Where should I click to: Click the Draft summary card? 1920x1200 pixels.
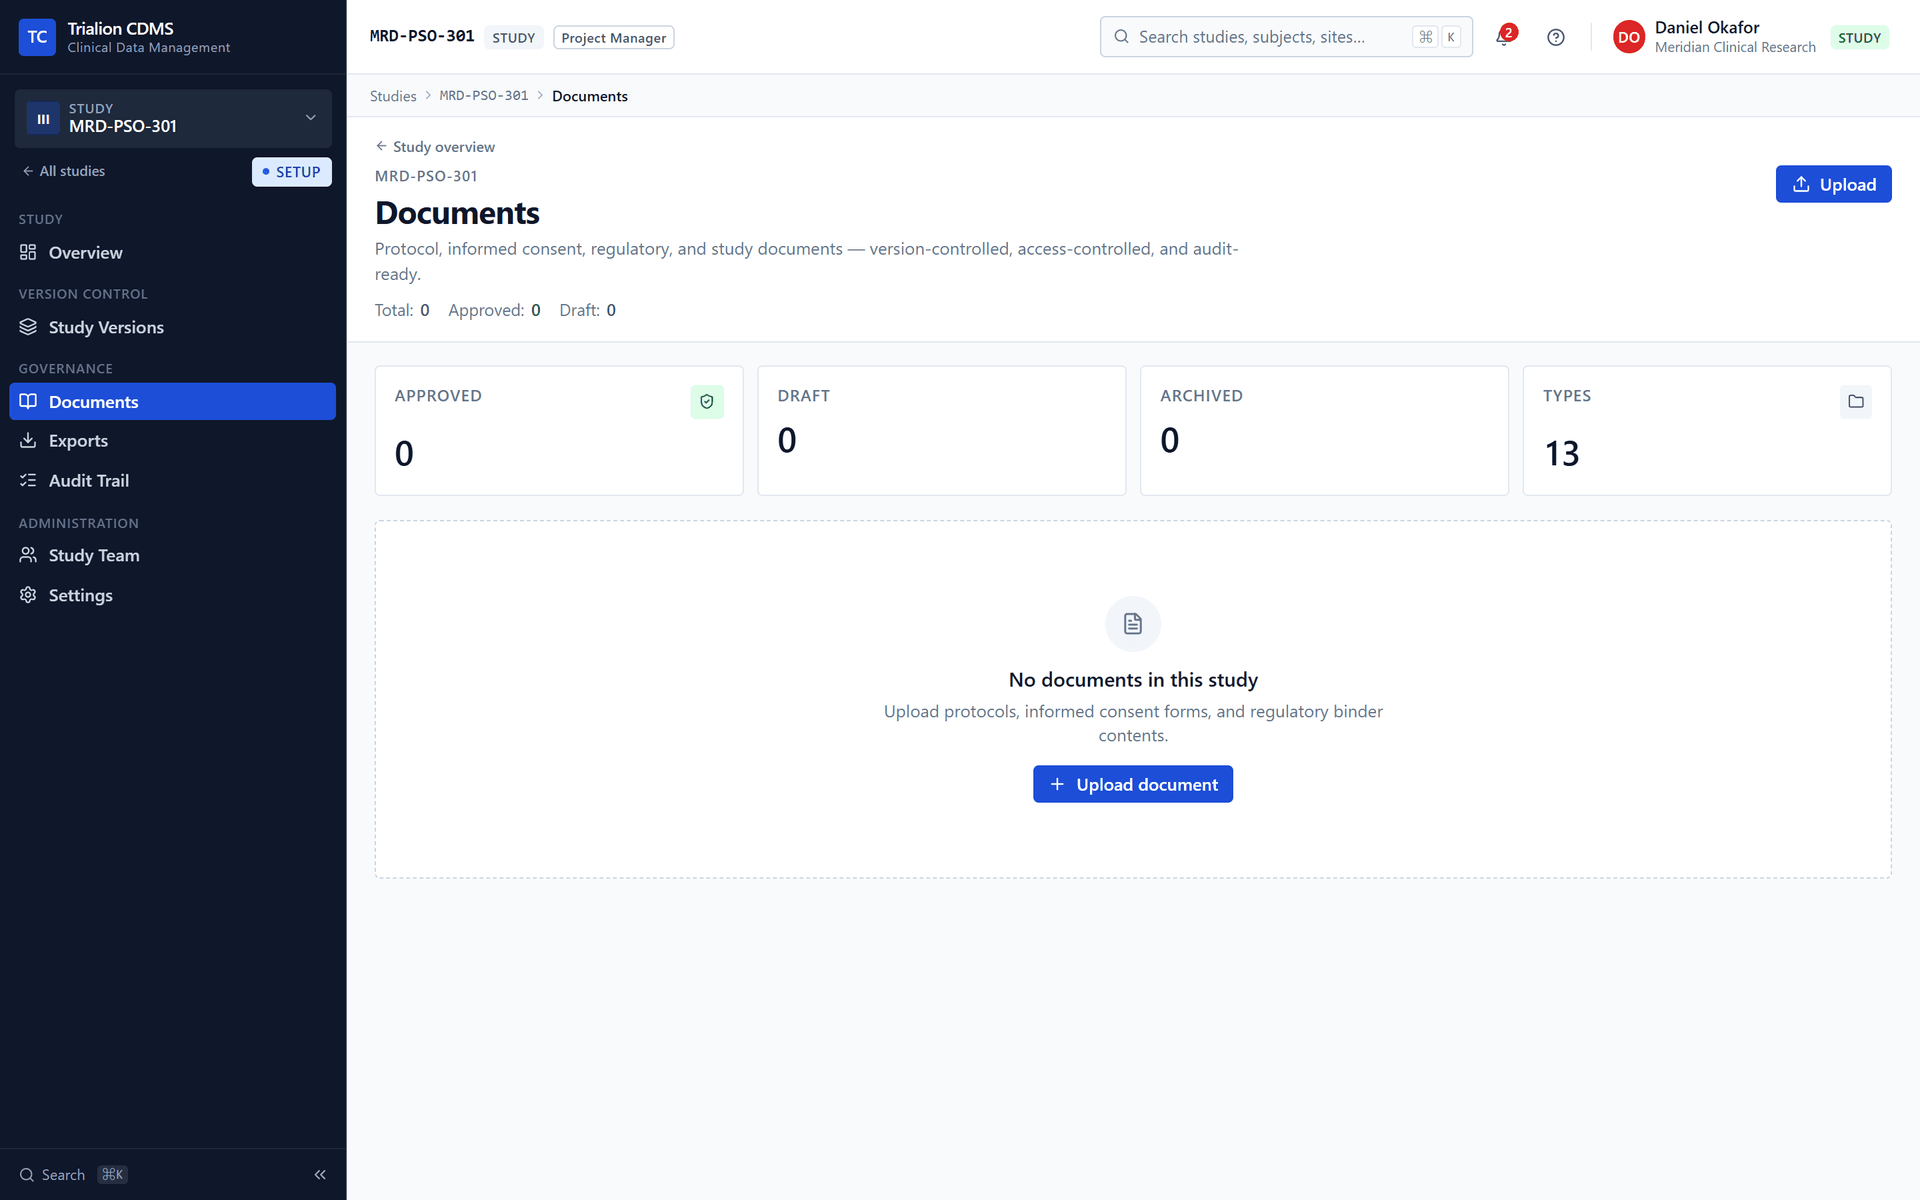click(941, 431)
